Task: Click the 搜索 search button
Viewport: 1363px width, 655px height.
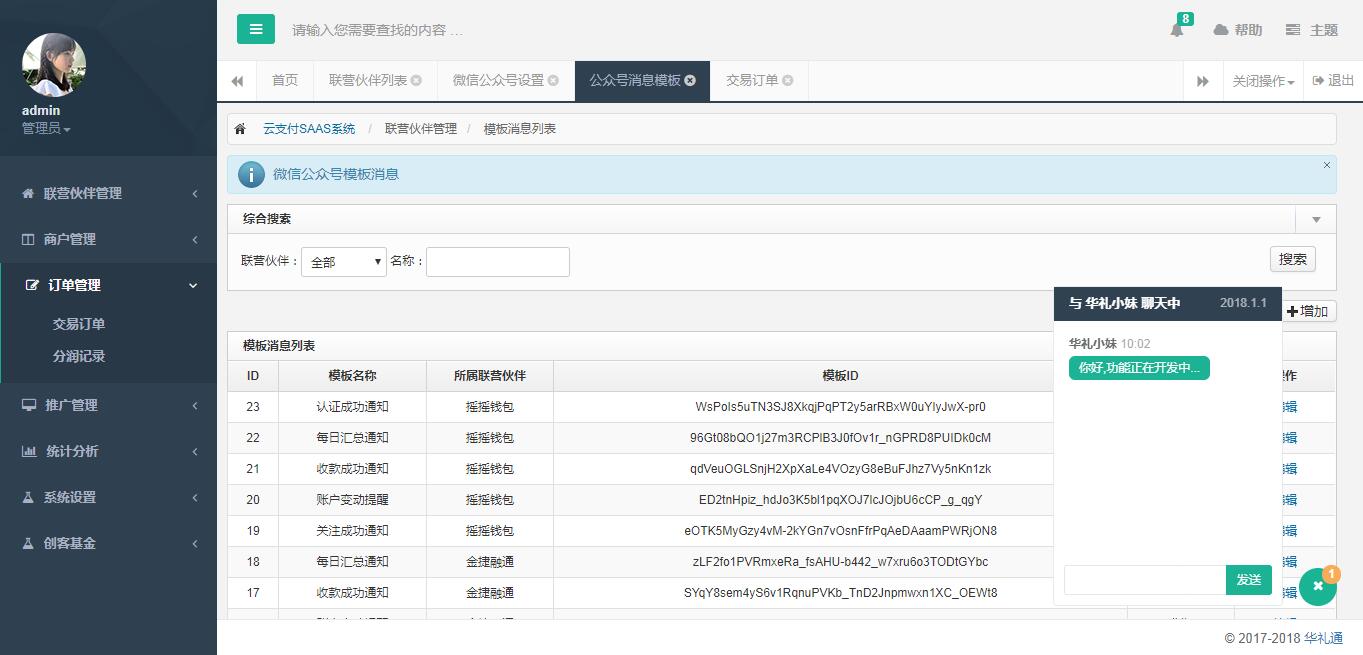Action: click(x=1292, y=258)
